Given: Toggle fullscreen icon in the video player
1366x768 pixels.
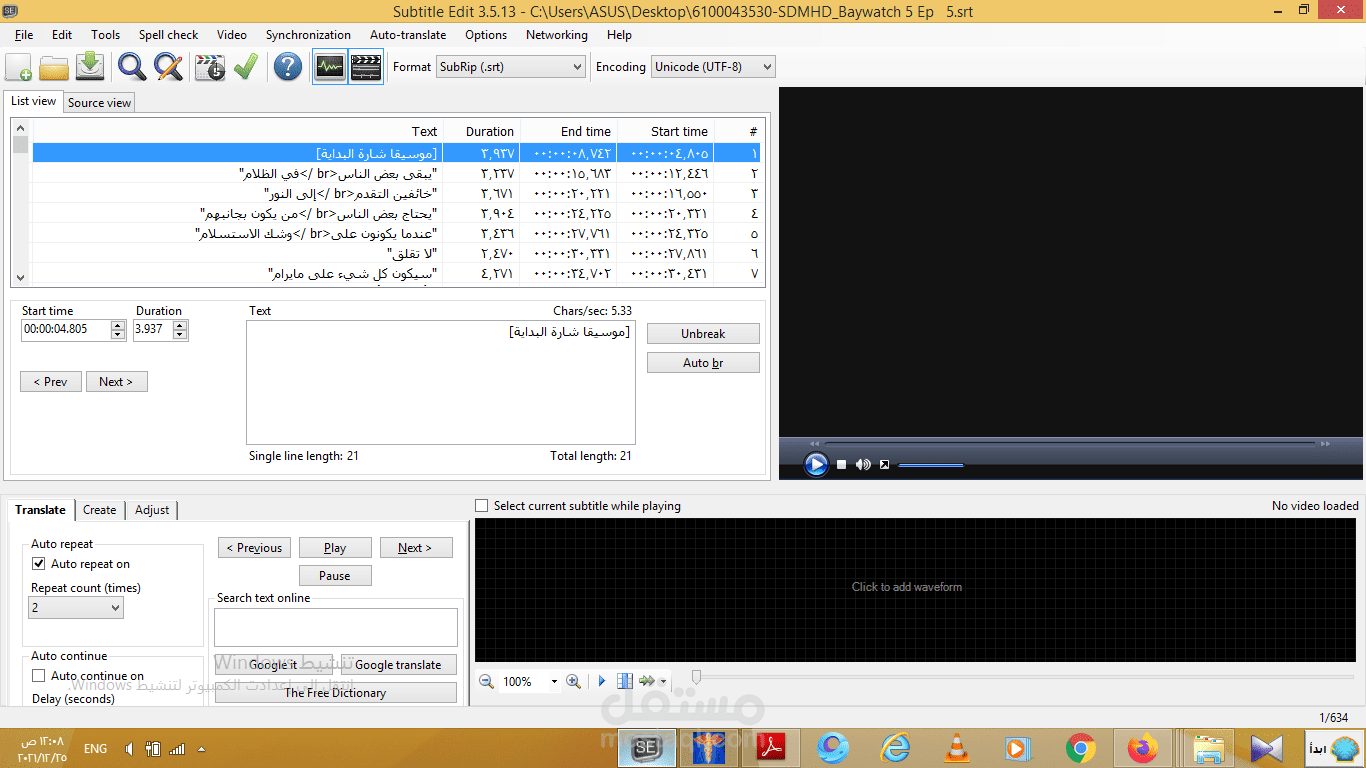Looking at the screenshot, I should pyautogui.click(x=884, y=464).
